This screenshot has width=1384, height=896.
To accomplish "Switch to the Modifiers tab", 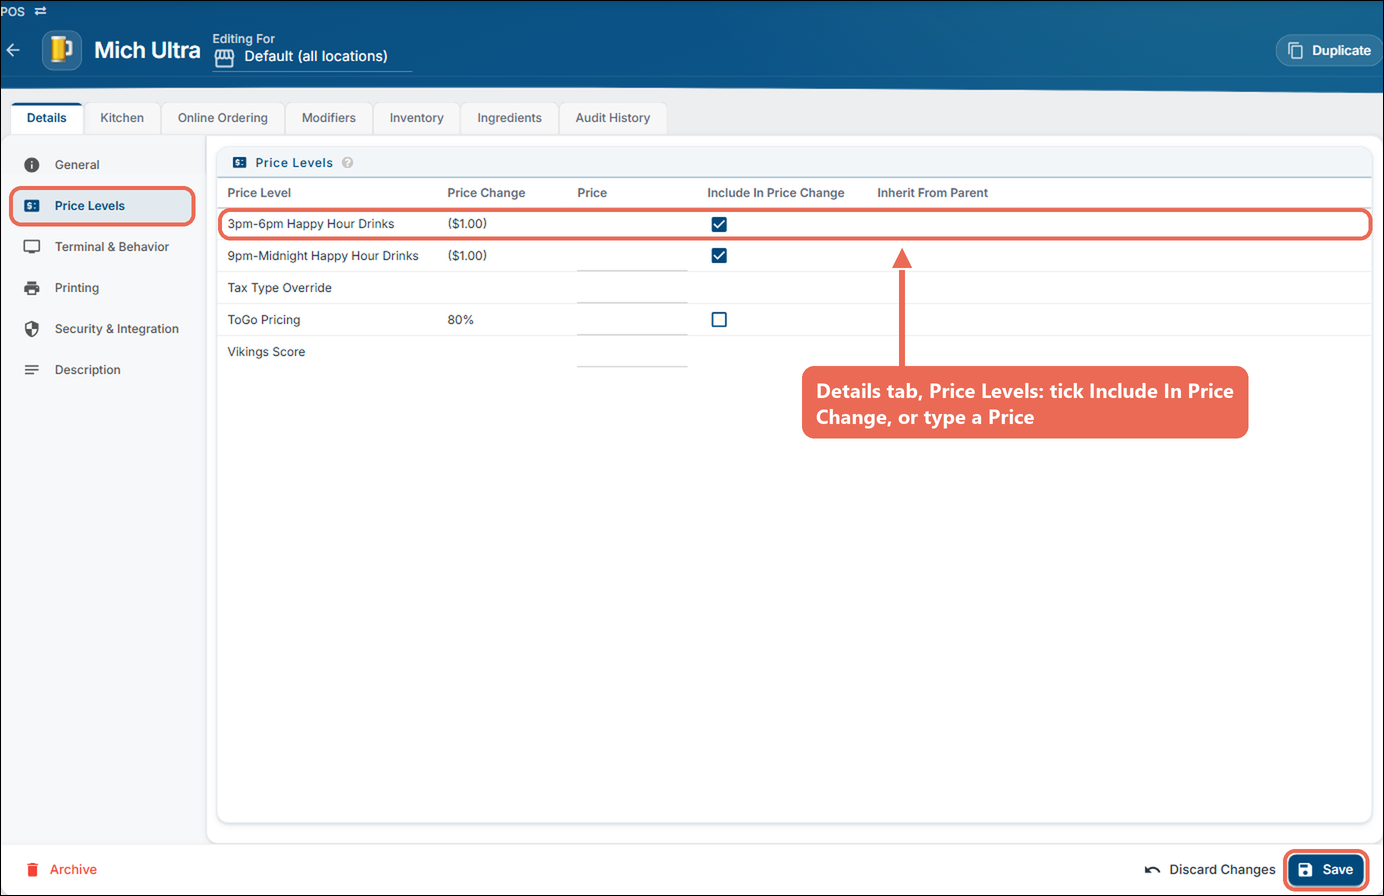I will click(329, 118).
